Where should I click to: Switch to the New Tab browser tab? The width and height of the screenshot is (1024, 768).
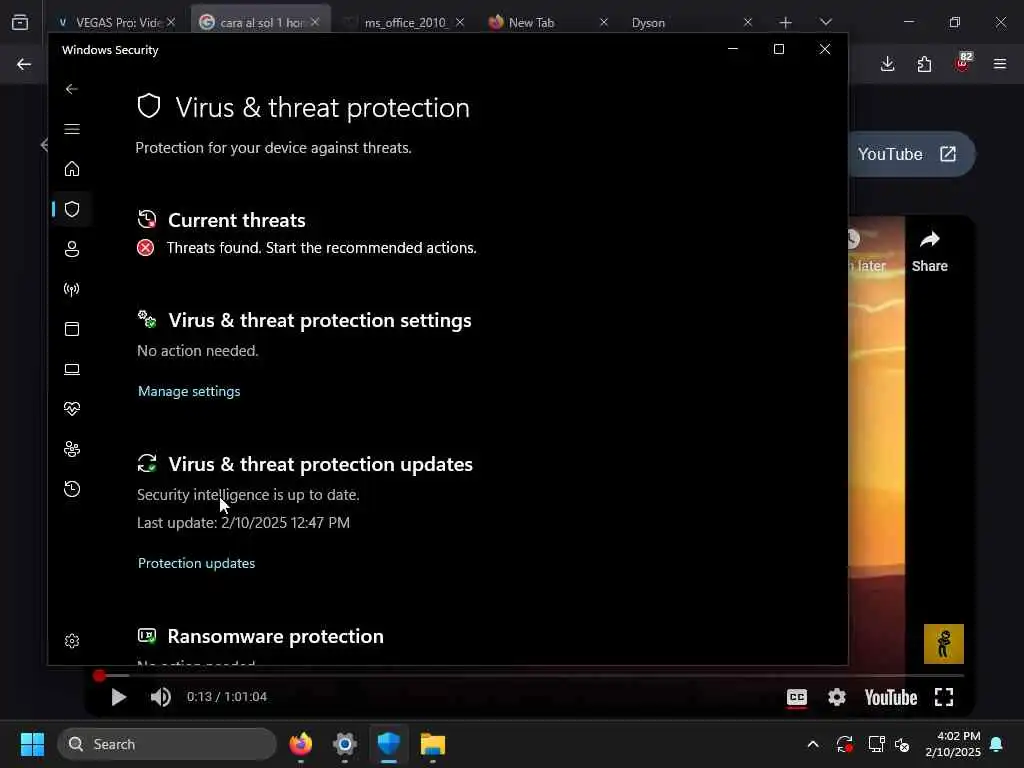pyautogui.click(x=530, y=23)
